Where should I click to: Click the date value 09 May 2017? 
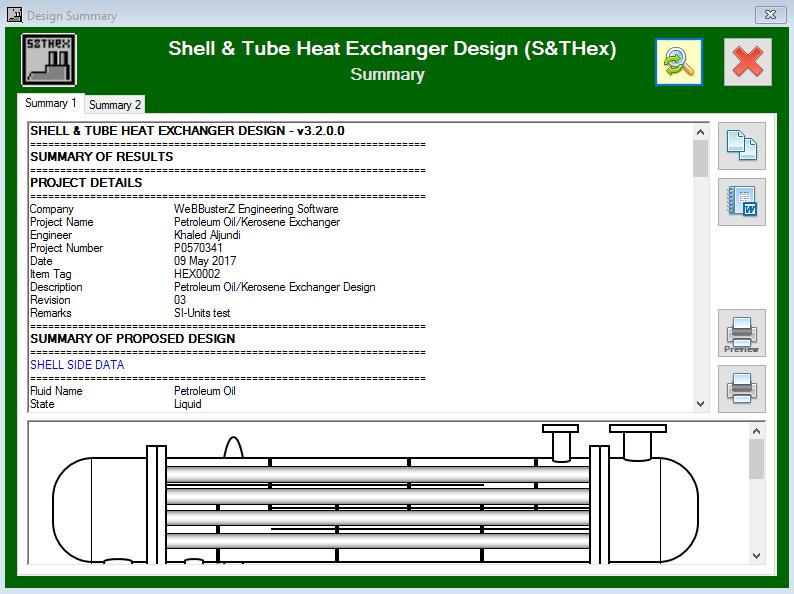coord(205,261)
